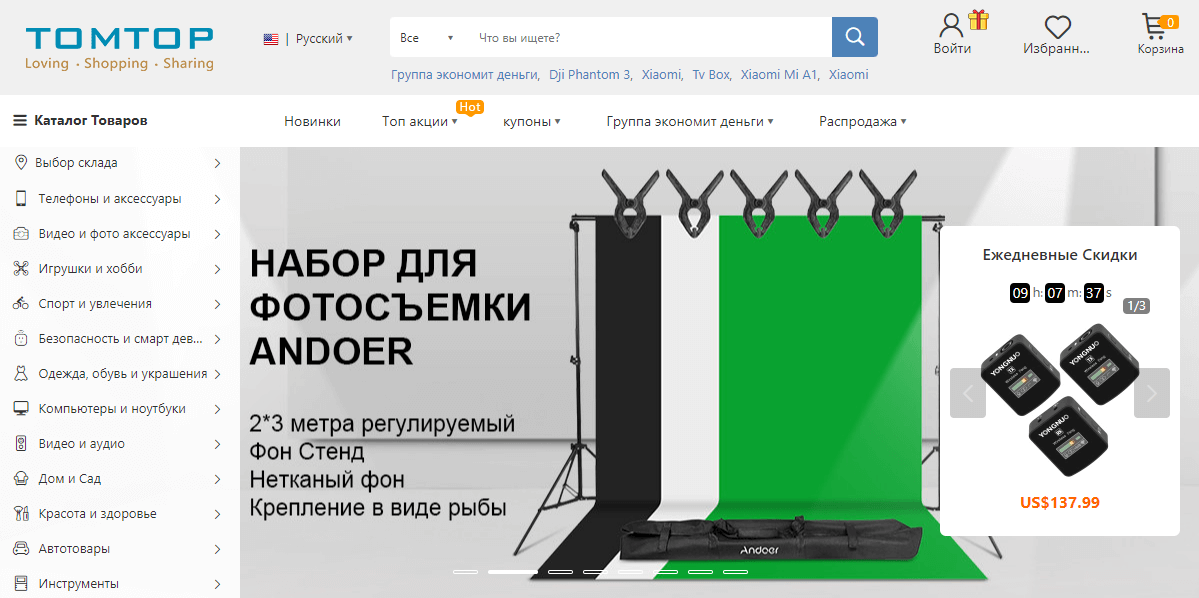The height and width of the screenshot is (598, 1199).
Task: Expand the Топ акции menu
Action: point(419,122)
